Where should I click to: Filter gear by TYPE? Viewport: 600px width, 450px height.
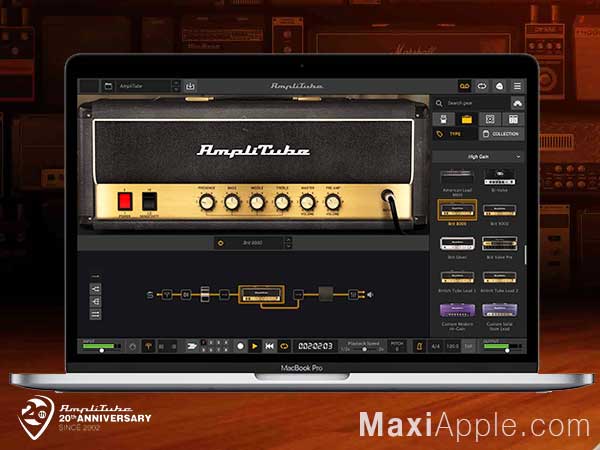click(455, 134)
